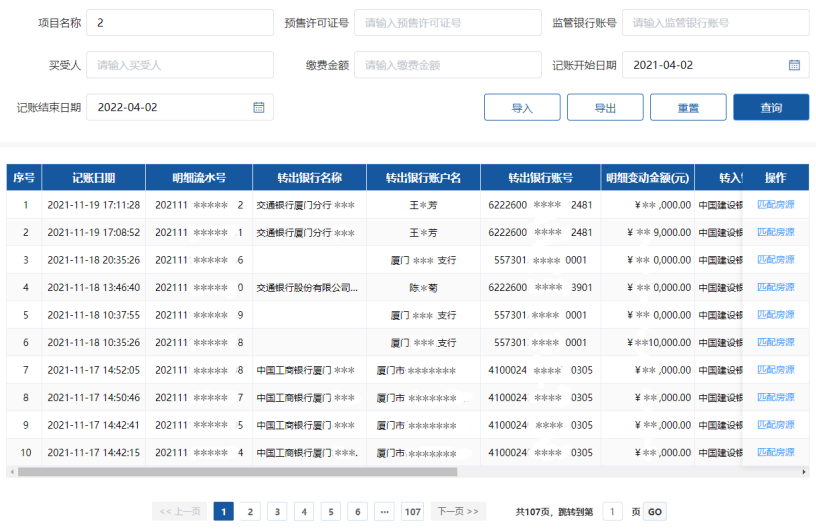Viewport: 816px width, 530px height.
Task: Click 匹配房源 link in row 5
Action: [775, 314]
